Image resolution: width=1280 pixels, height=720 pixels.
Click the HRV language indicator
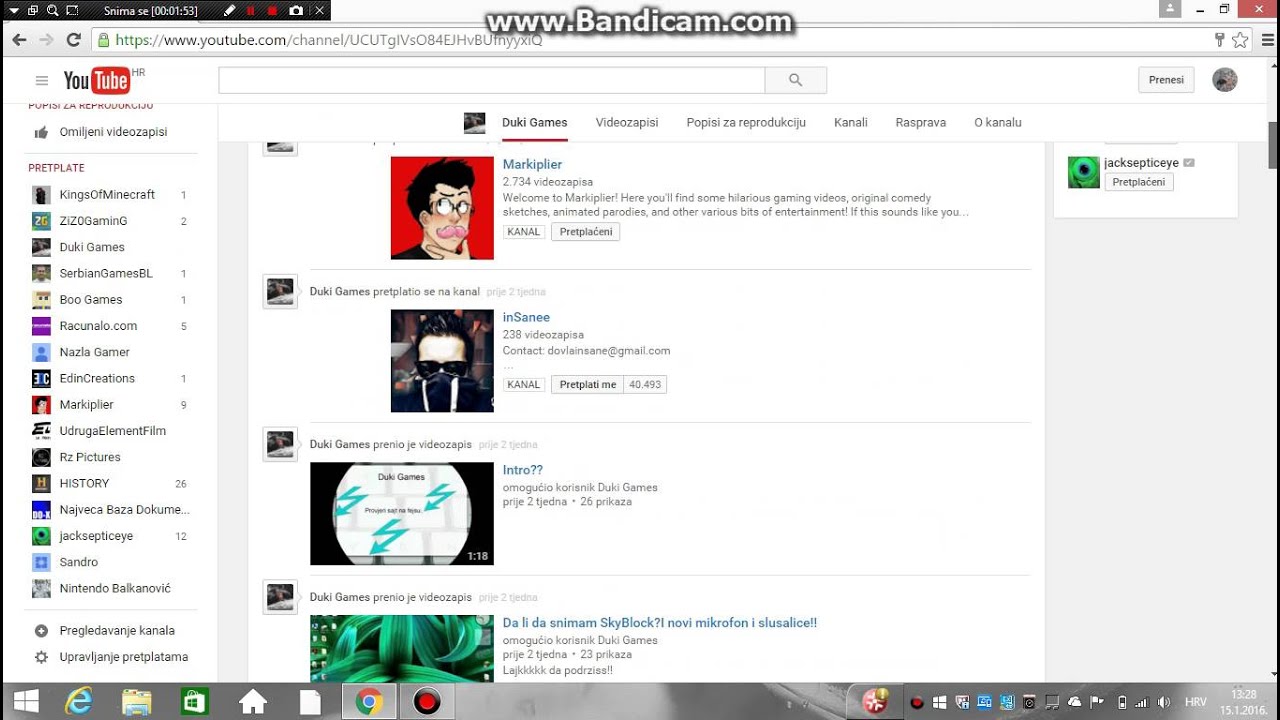pyautogui.click(x=1195, y=702)
